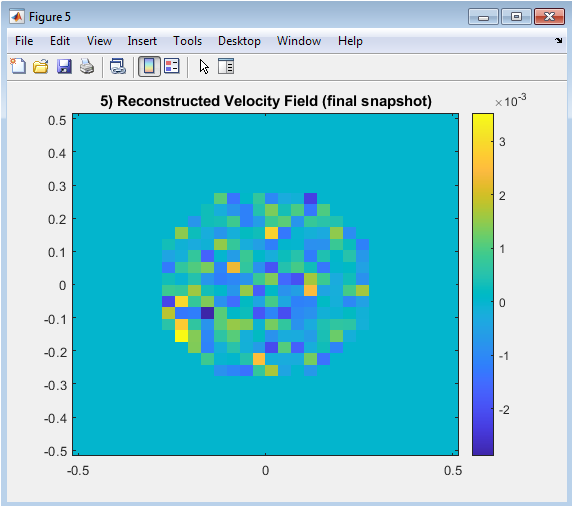Image resolution: width=573 pixels, height=507 pixels.
Task: Open the Help menu
Action: point(350,41)
